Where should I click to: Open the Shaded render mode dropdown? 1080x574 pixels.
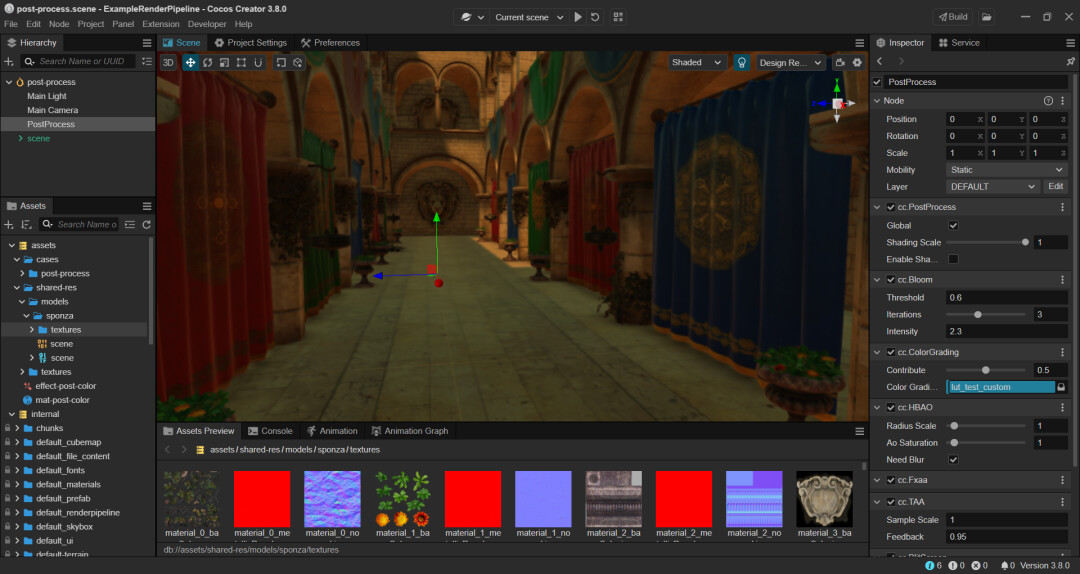point(697,62)
